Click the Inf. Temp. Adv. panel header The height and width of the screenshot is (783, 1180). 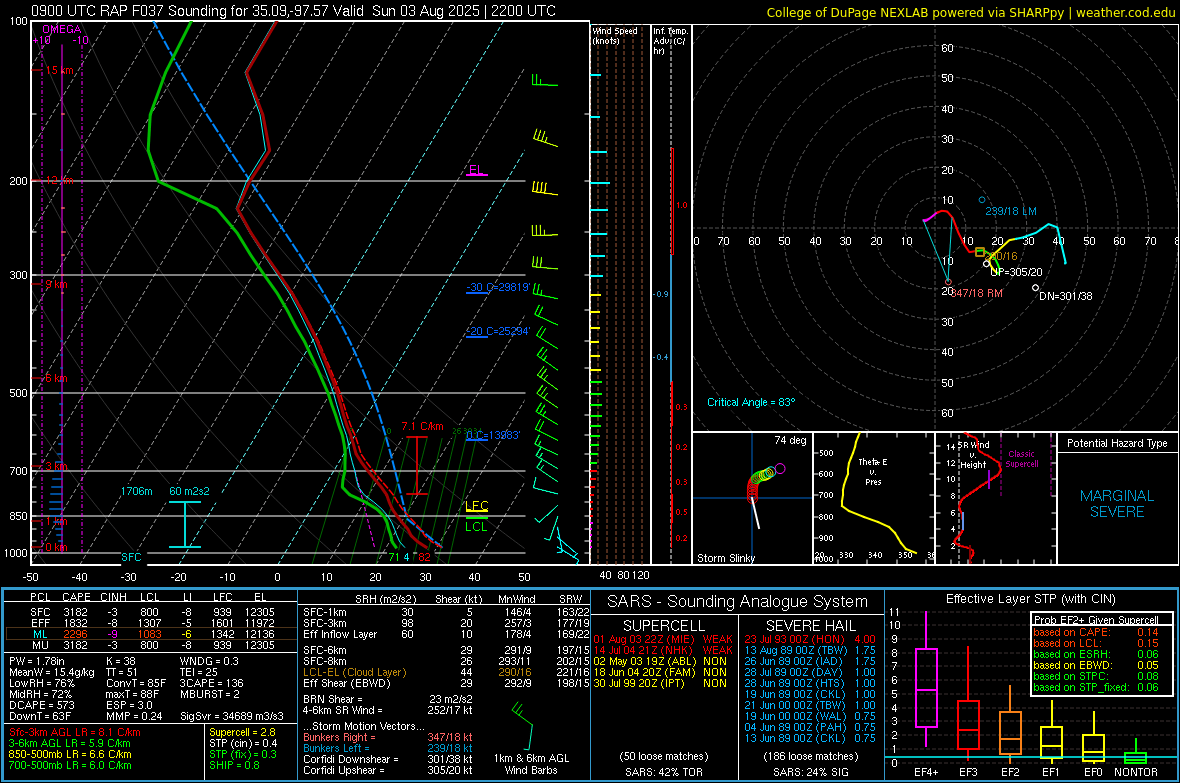pyautogui.click(x=670, y=41)
